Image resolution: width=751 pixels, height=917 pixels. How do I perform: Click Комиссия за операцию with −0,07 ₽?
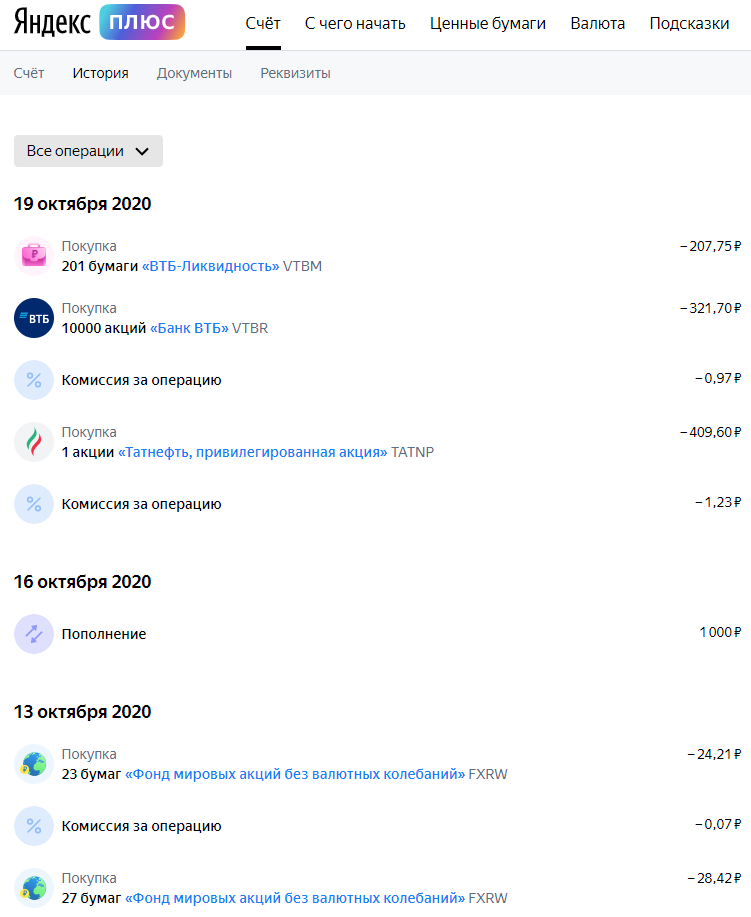pos(142,826)
